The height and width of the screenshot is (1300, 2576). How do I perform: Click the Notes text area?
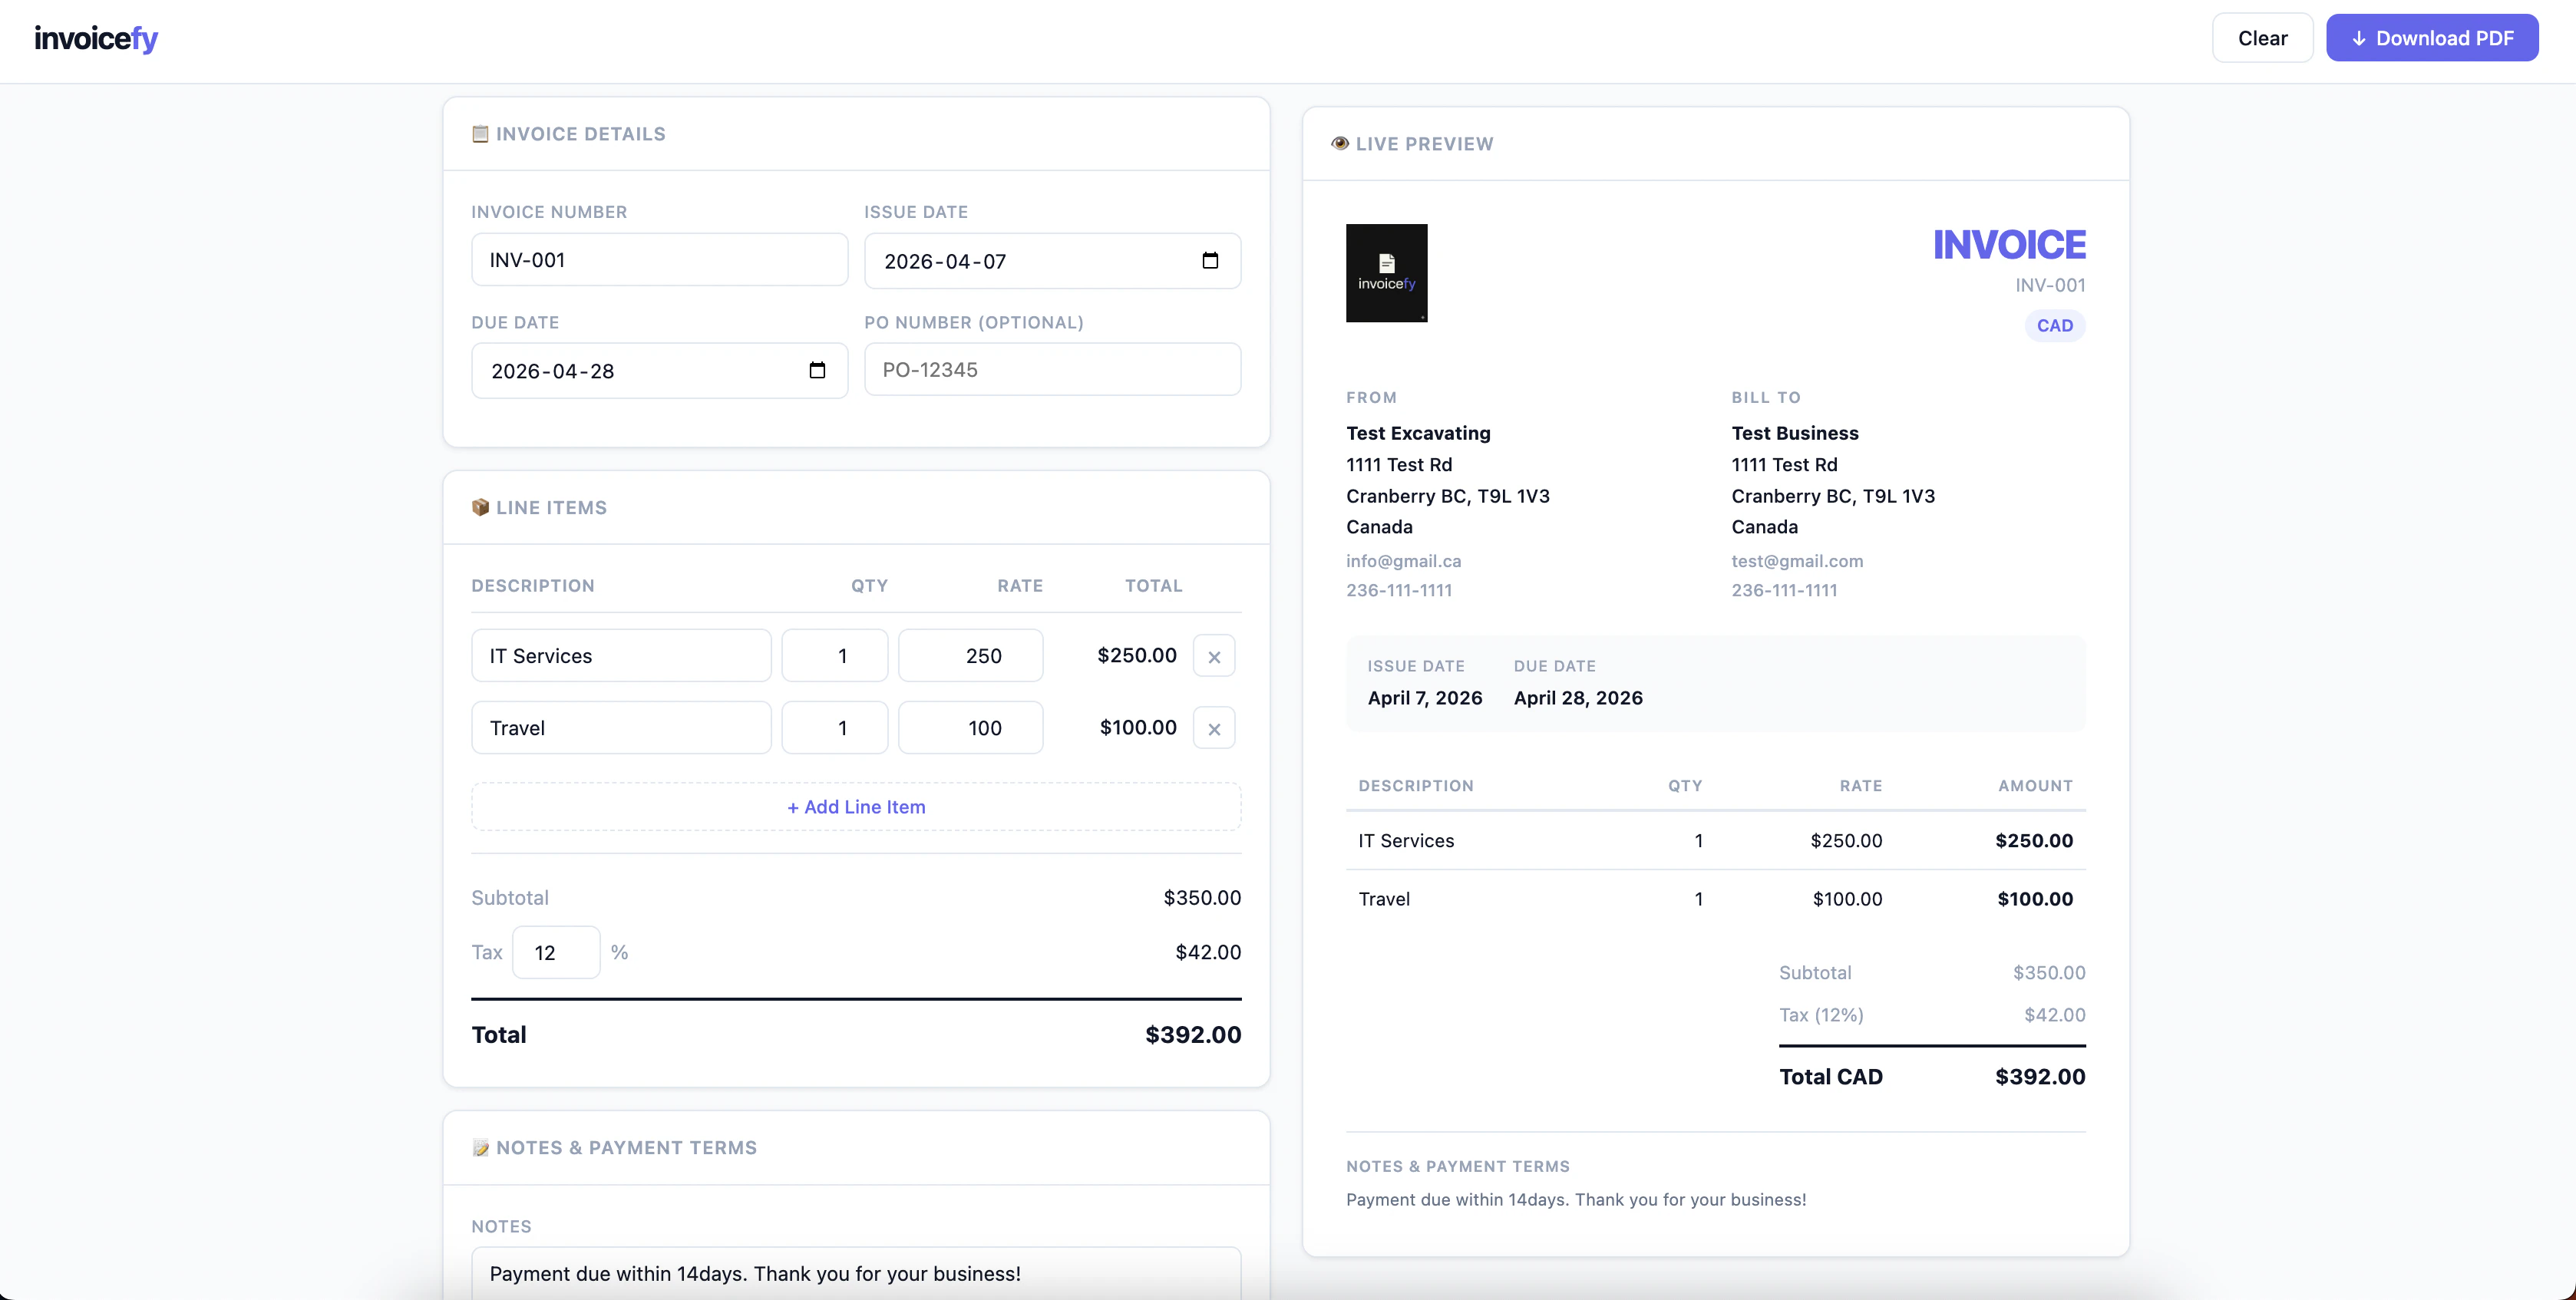856,1272
